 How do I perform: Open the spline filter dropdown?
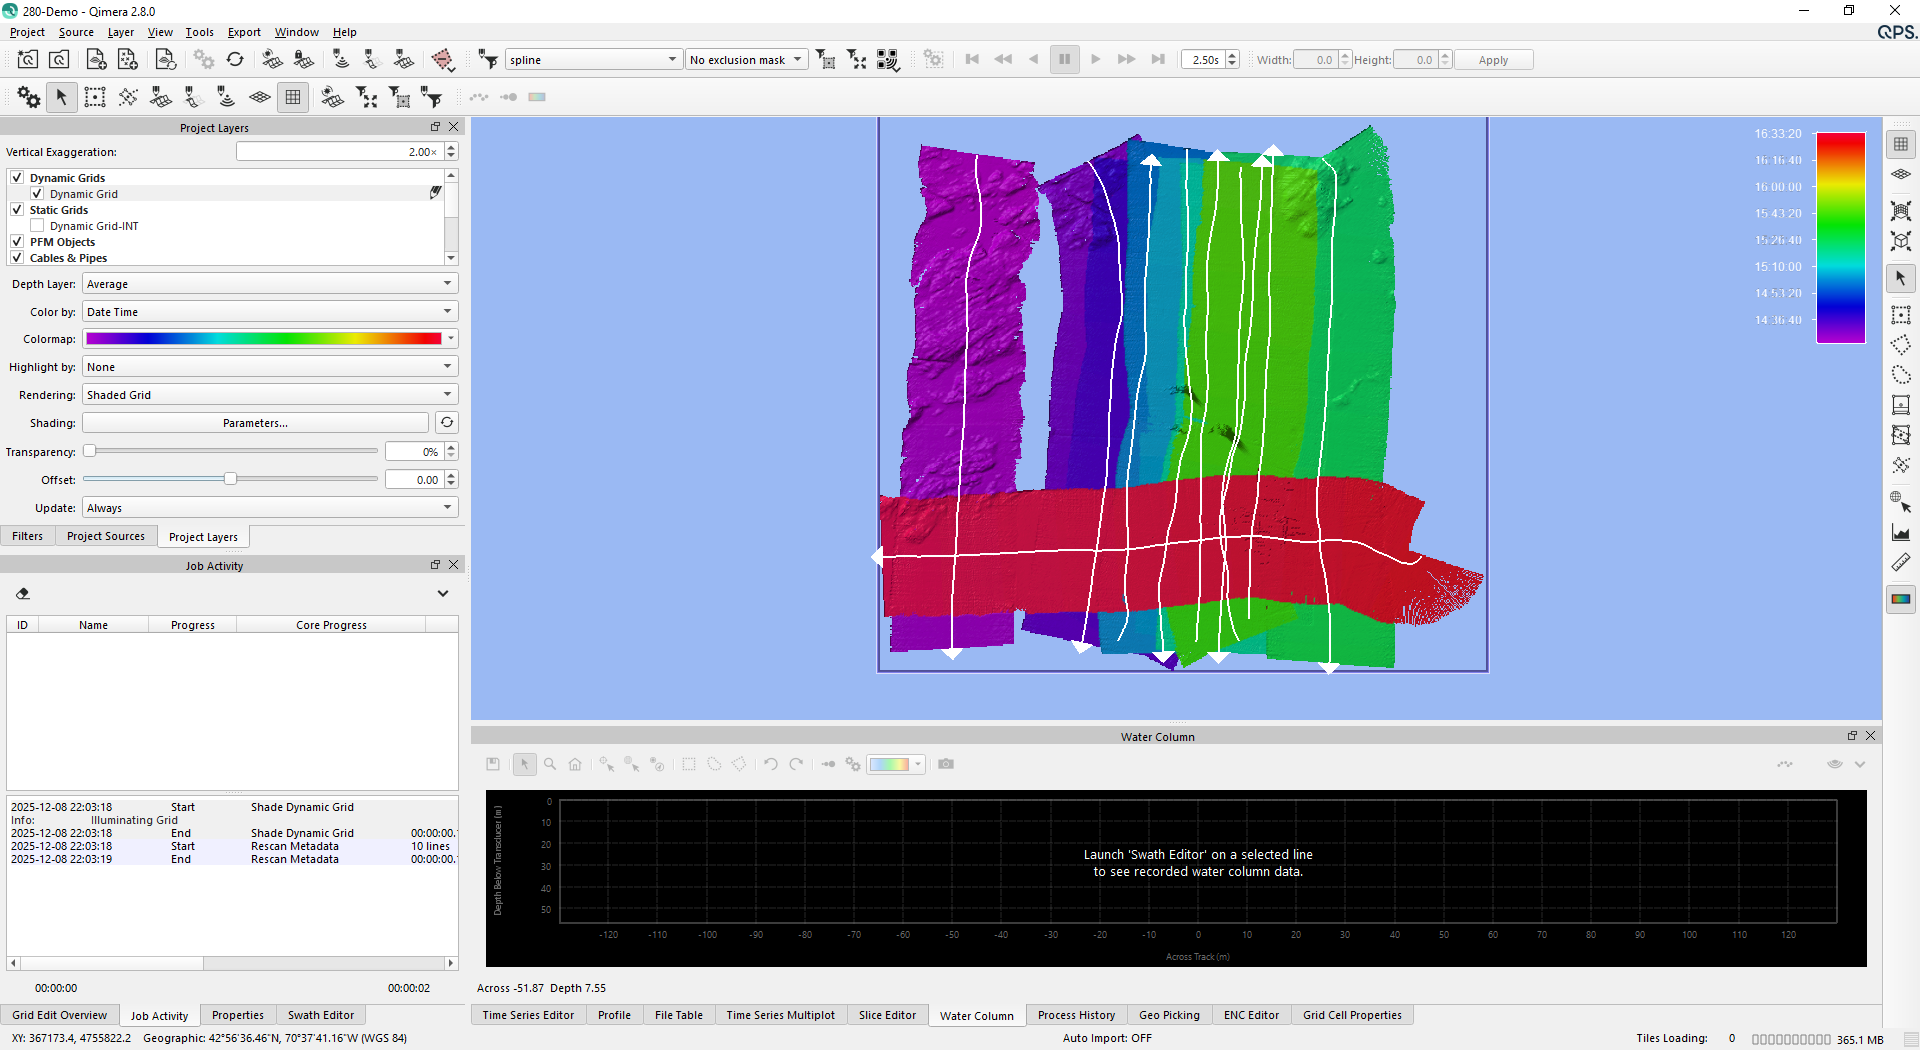[x=593, y=60]
